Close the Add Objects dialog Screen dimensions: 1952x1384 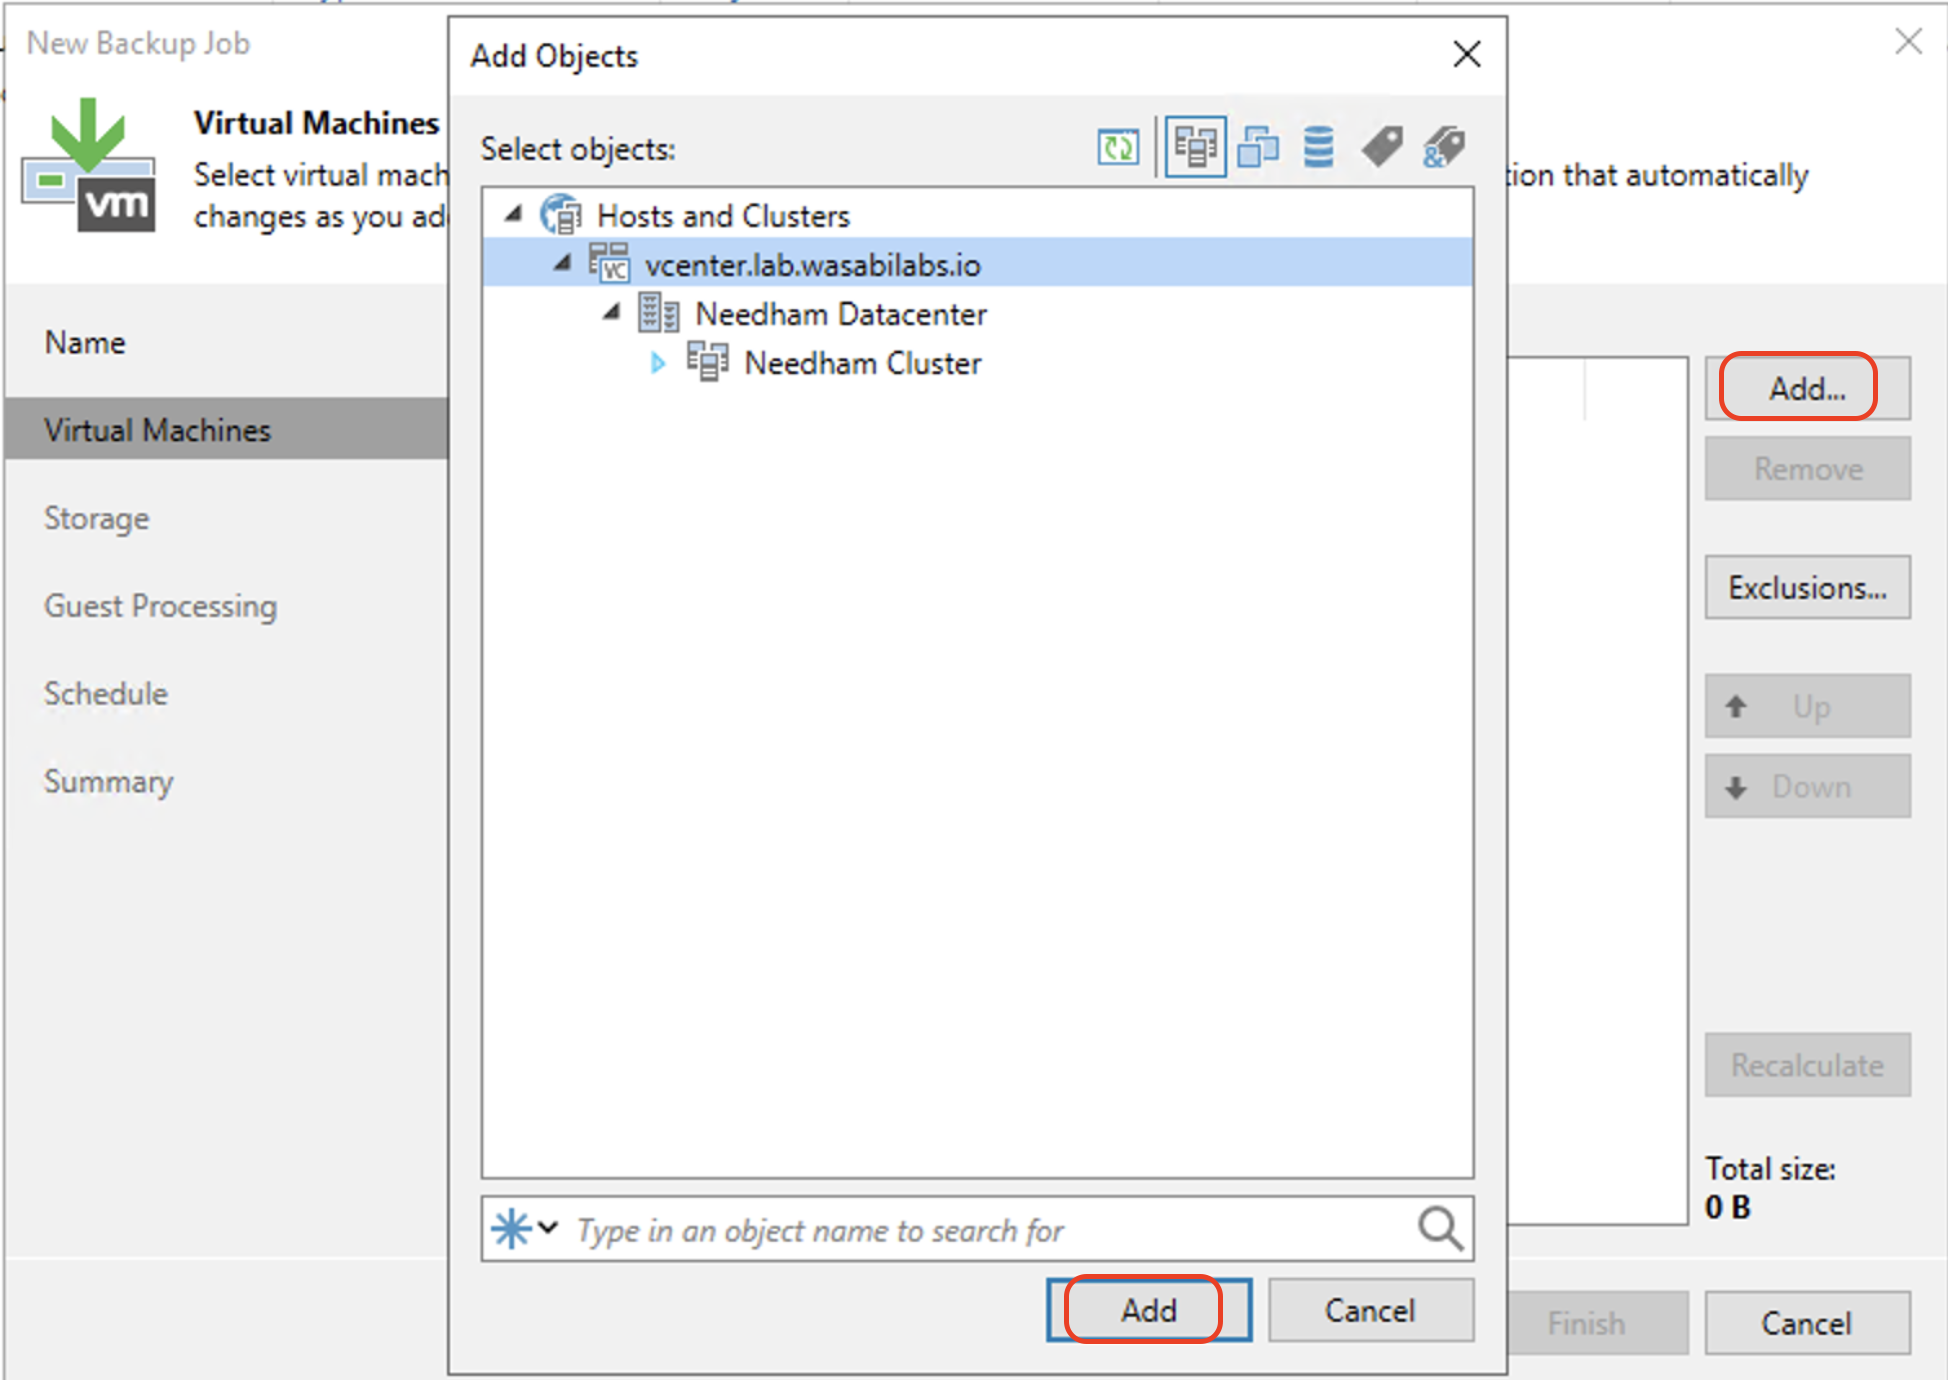tap(1467, 54)
